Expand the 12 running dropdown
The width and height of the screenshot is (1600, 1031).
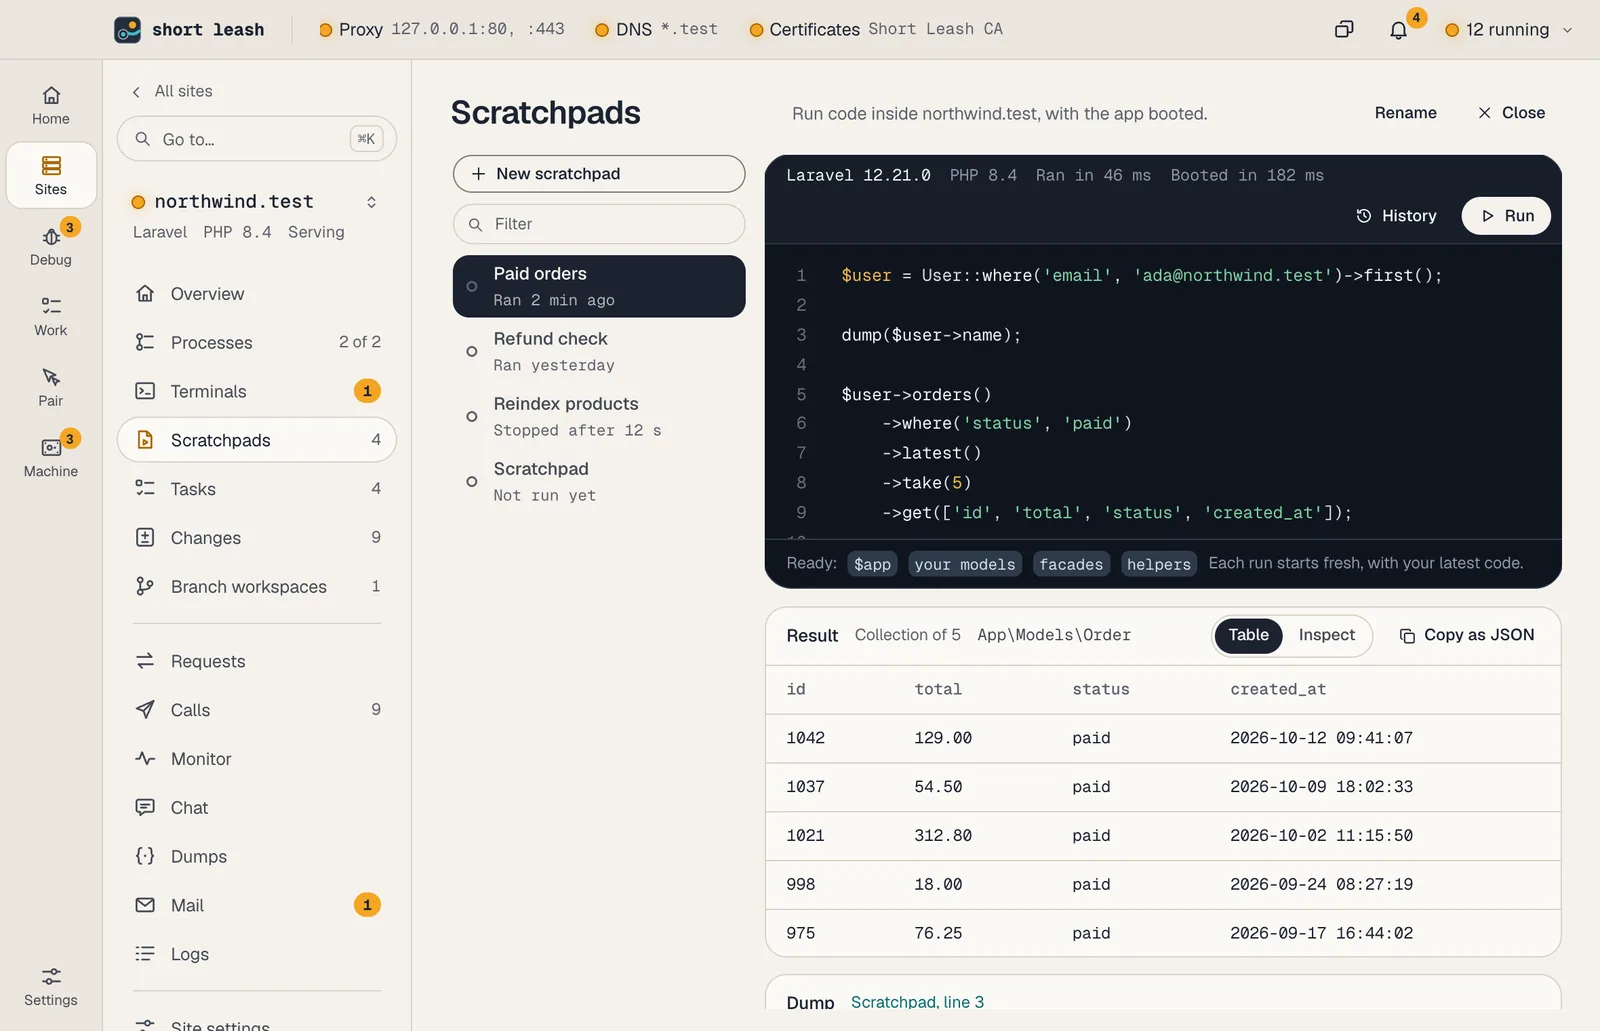pos(1508,30)
